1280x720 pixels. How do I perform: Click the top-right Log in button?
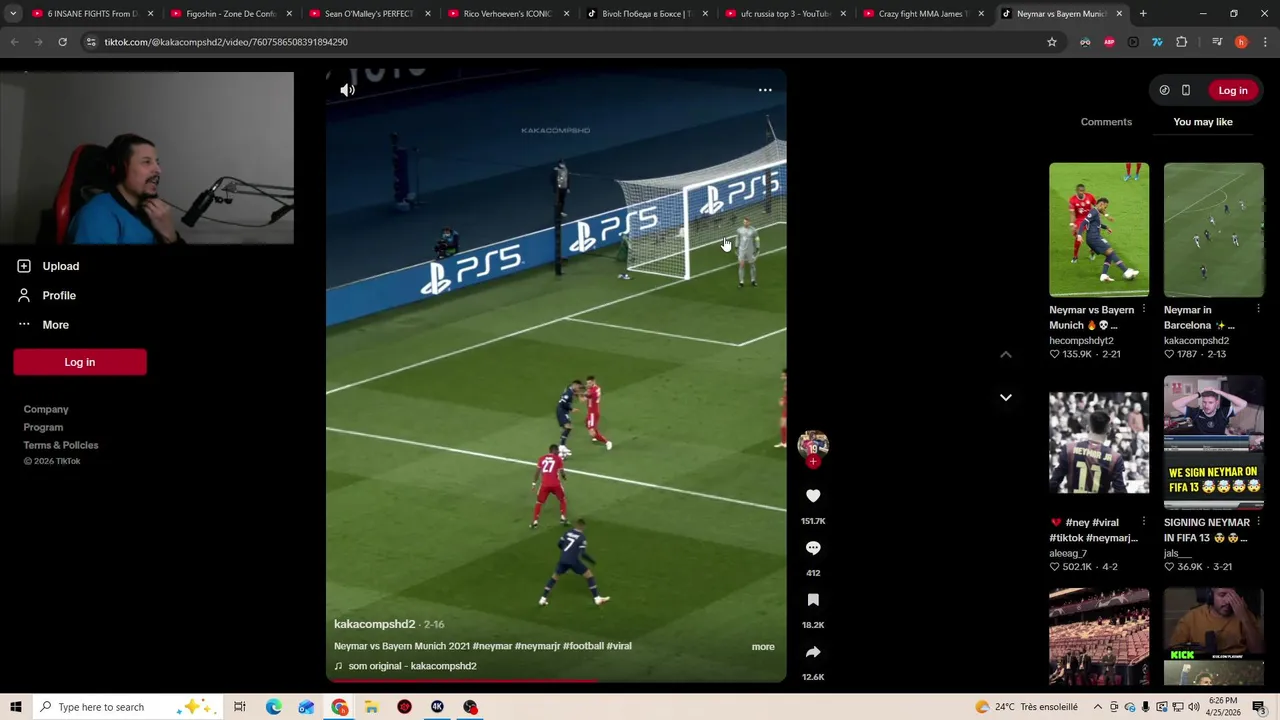[x=1233, y=90]
